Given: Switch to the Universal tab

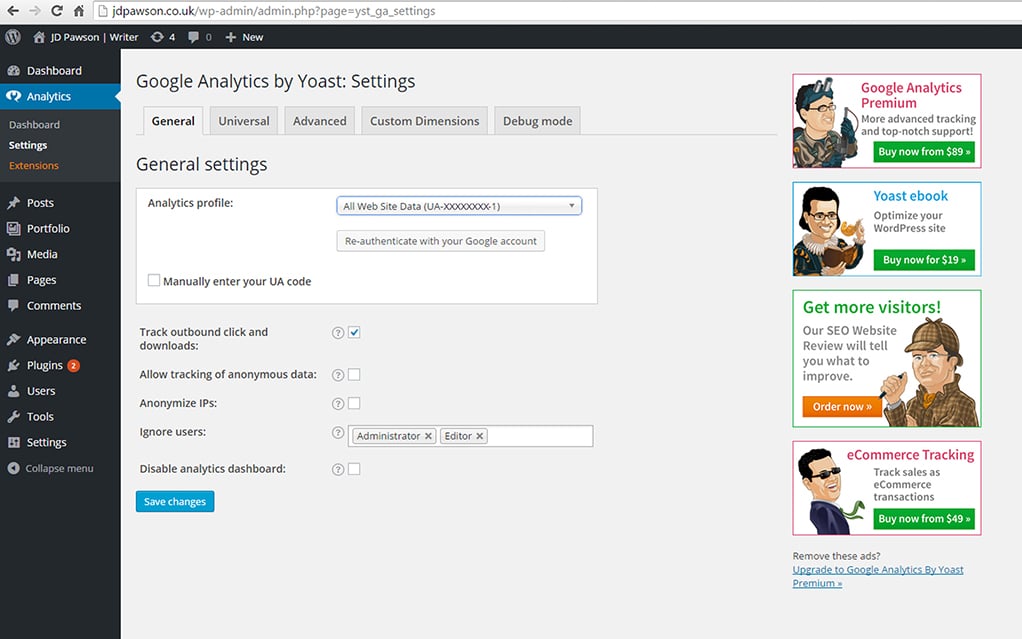Looking at the screenshot, I should (243, 120).
